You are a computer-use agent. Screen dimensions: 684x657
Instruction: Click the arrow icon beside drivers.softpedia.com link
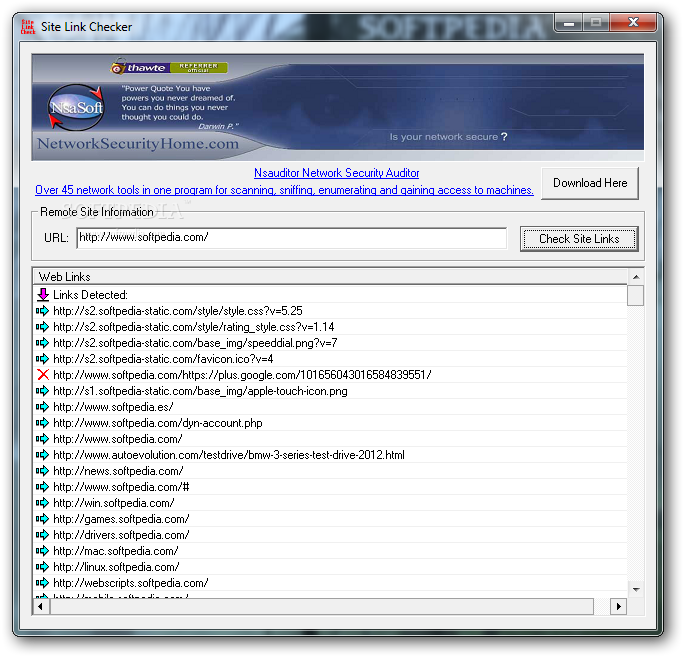coord(42,535)
